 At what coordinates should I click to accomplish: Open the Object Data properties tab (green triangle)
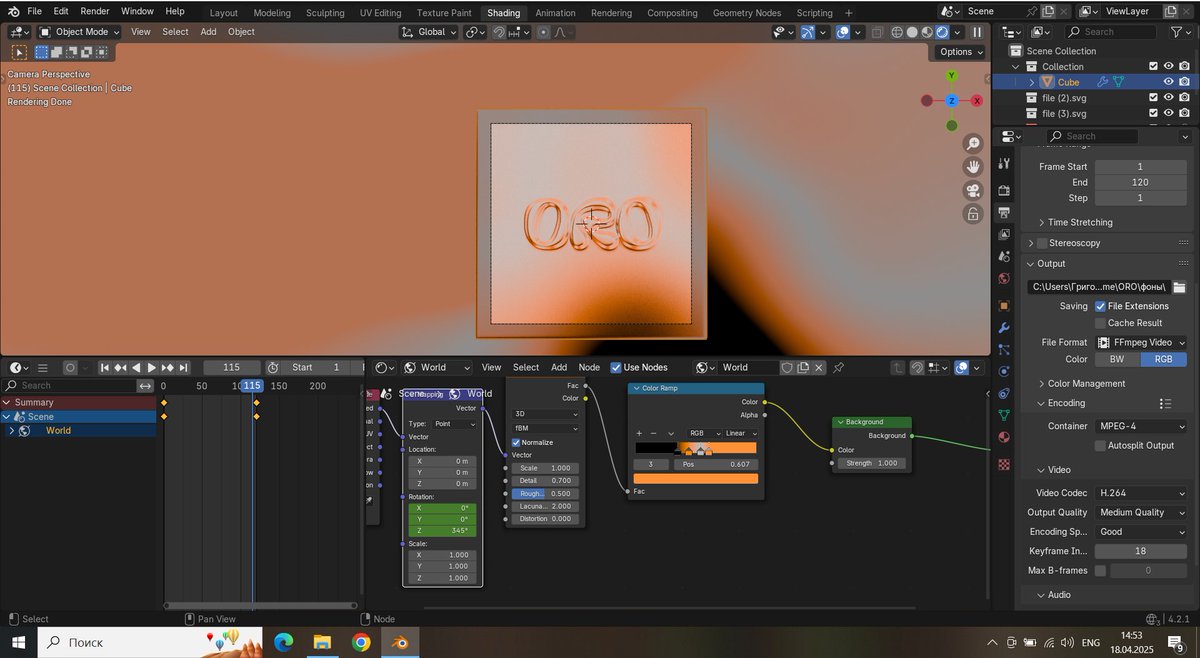click(x=1004, y=414)
